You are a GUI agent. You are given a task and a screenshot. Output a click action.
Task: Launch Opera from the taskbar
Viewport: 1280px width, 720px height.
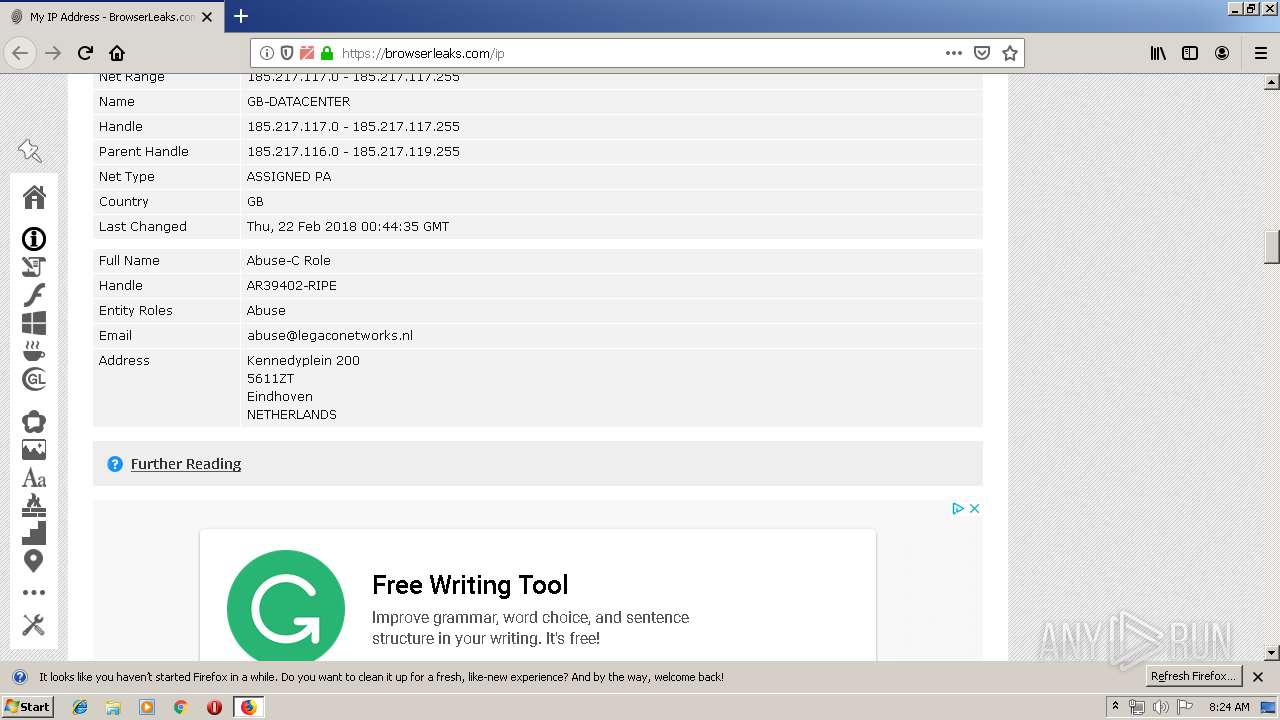(x=214, y=707)
